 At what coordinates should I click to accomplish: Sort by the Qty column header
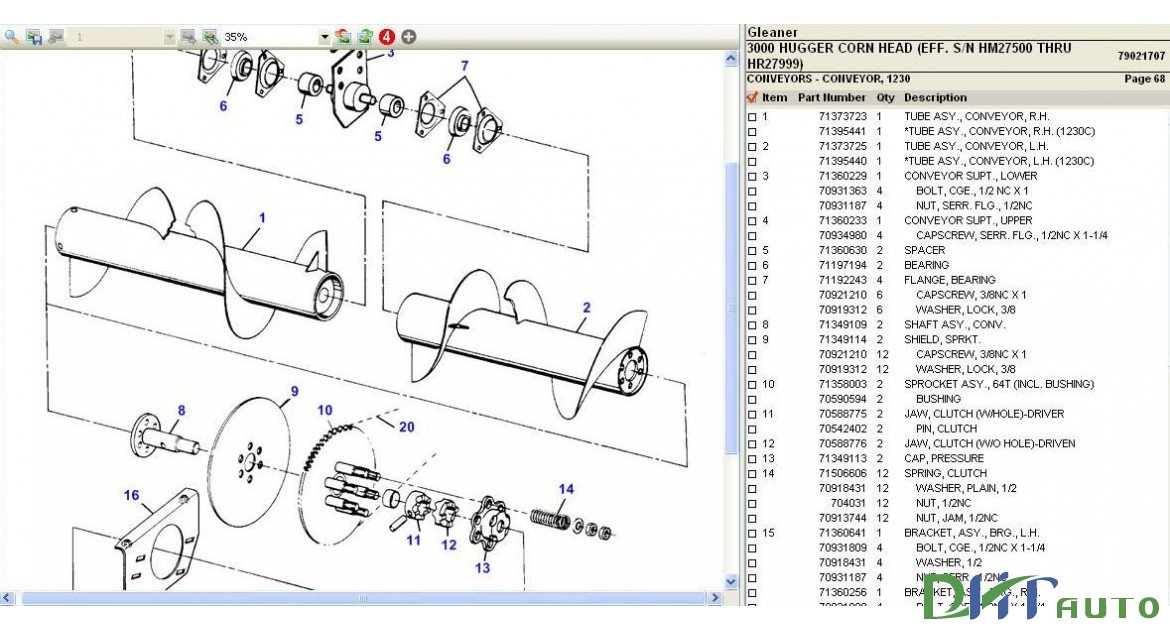(x=886, y=97)
